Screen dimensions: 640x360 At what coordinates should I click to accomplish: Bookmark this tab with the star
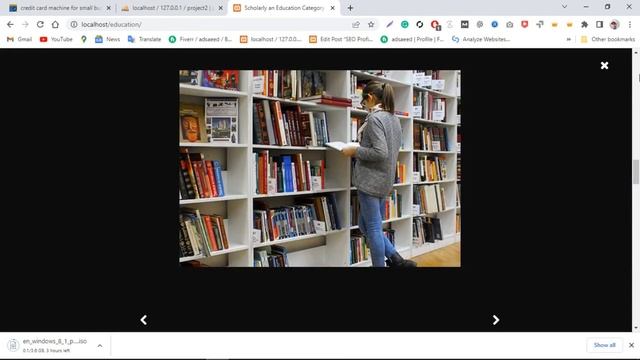point(371,24)
